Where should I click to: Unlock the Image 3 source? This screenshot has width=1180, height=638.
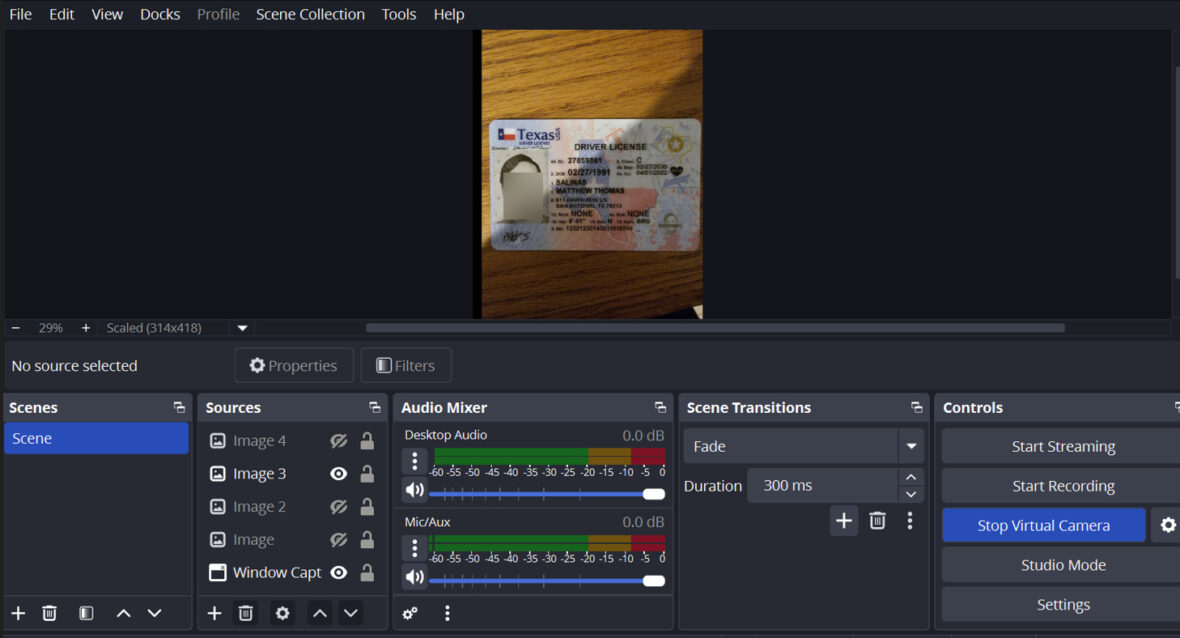pos(367,473)
